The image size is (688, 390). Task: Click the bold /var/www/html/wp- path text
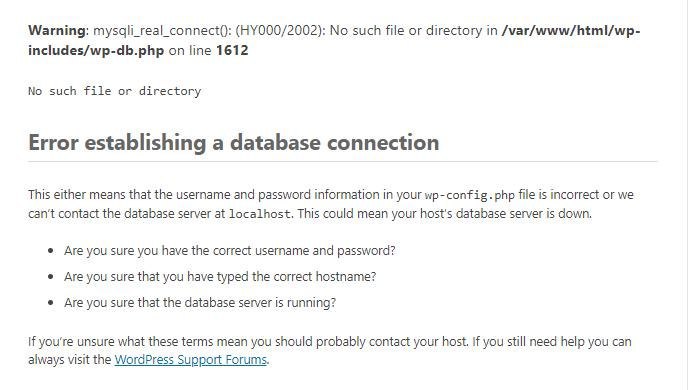(571, 31)
